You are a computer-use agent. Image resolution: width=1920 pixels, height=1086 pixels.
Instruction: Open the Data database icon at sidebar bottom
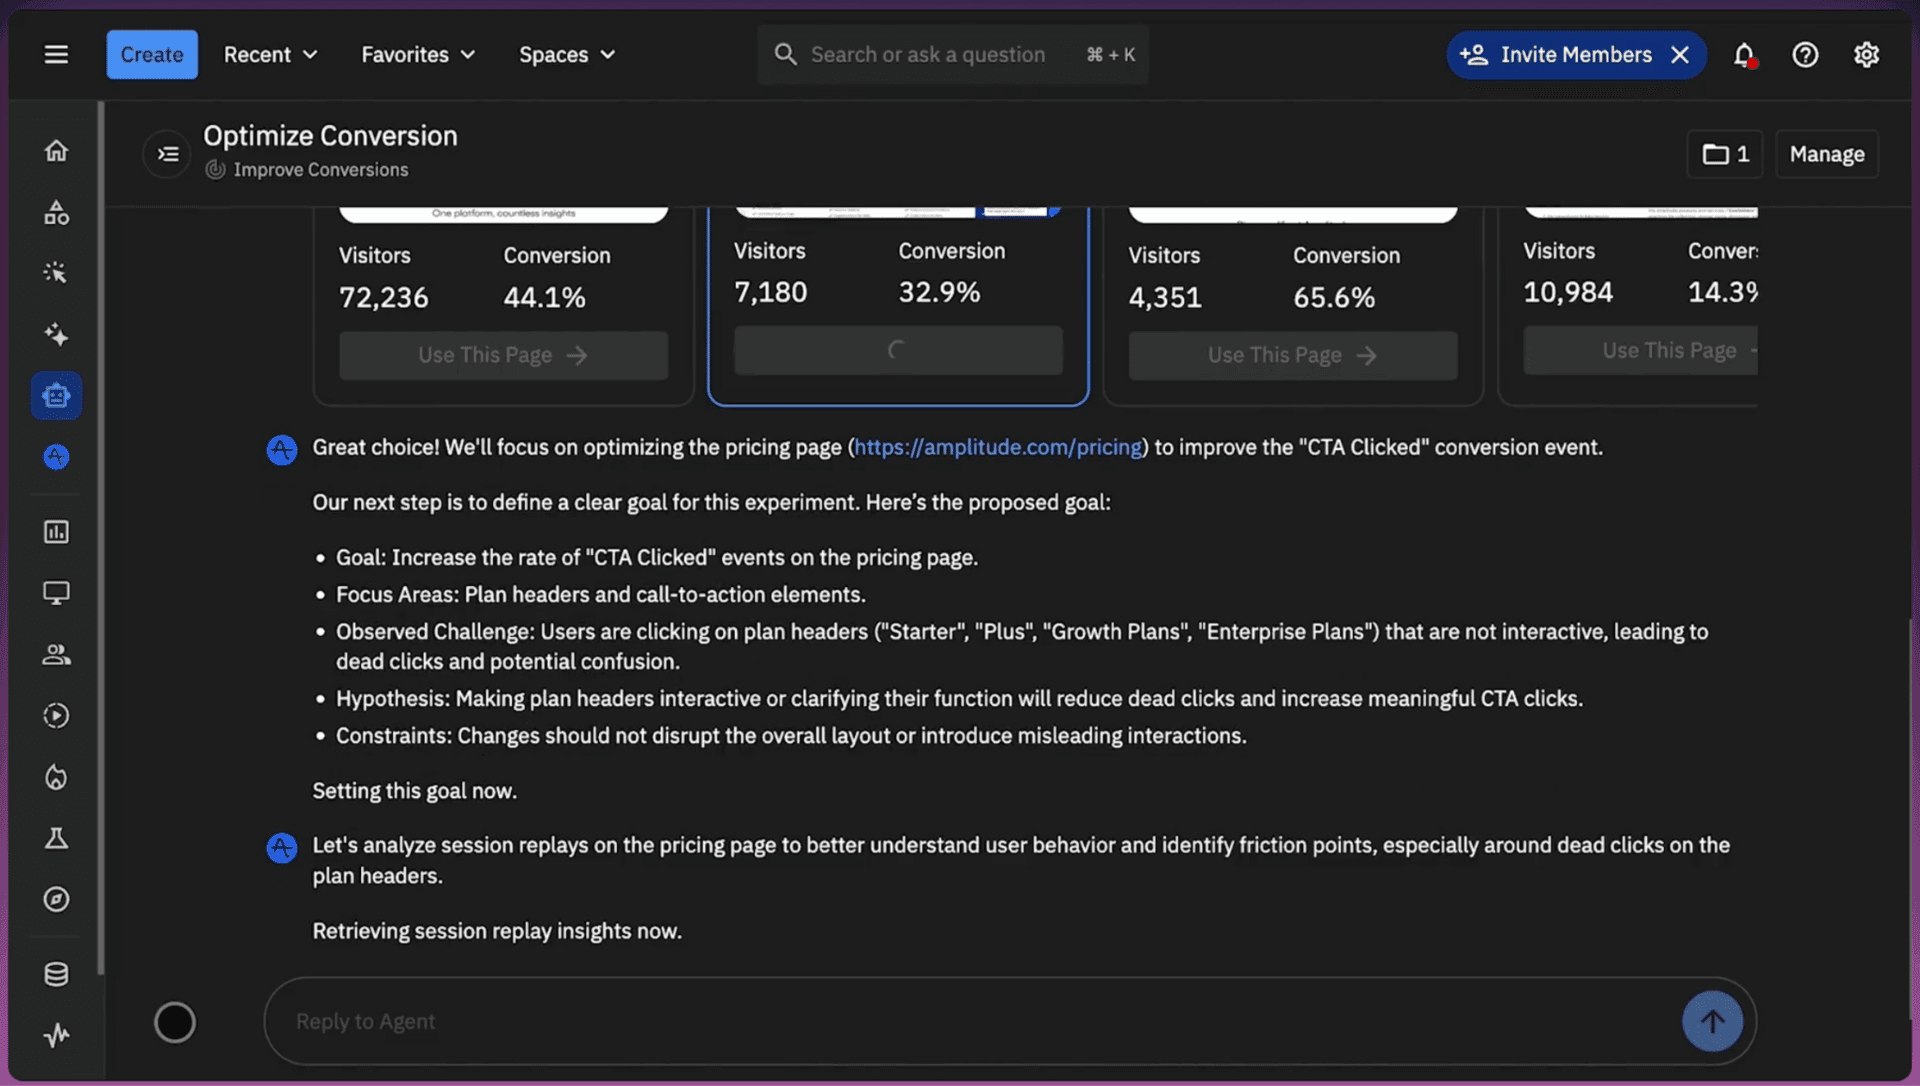57,973
